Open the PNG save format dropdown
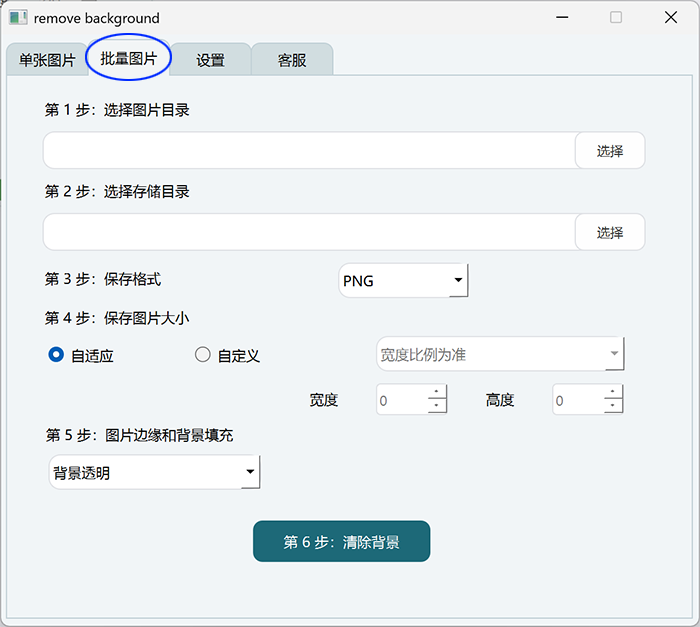 pos(403,280)
